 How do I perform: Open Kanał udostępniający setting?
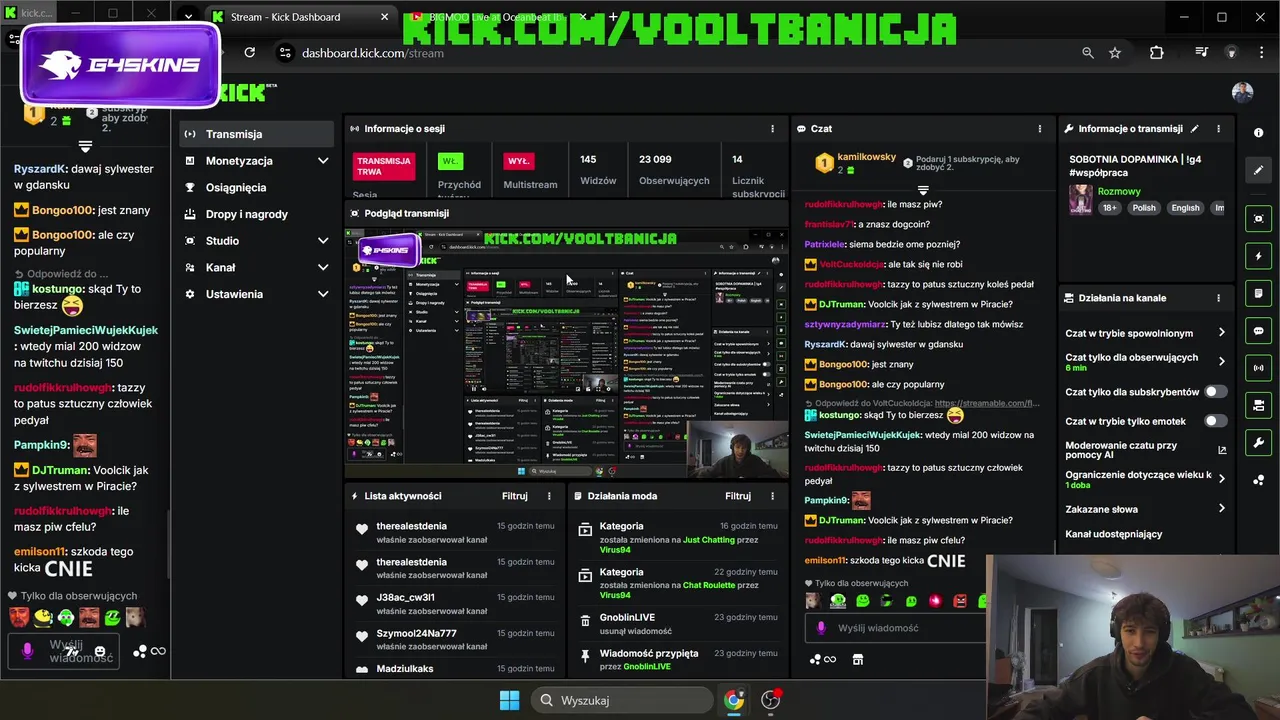coord(1114,534)
